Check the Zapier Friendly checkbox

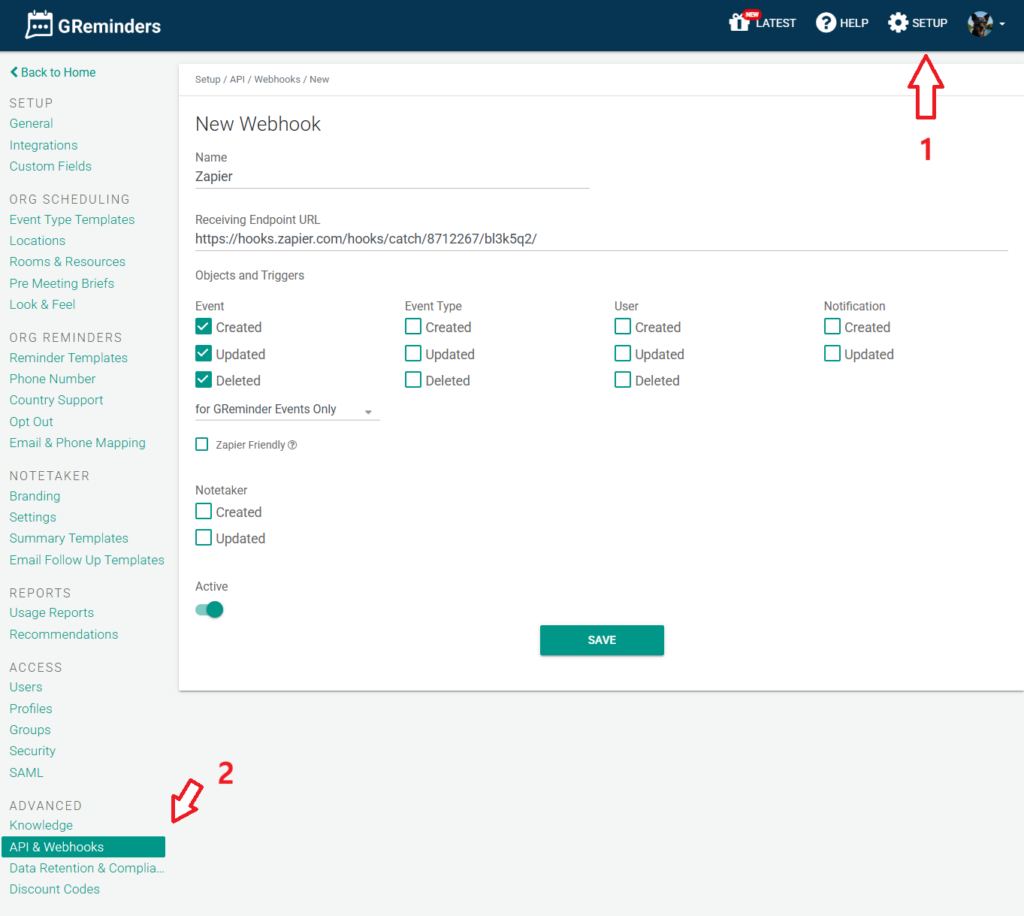pos(202,444)
